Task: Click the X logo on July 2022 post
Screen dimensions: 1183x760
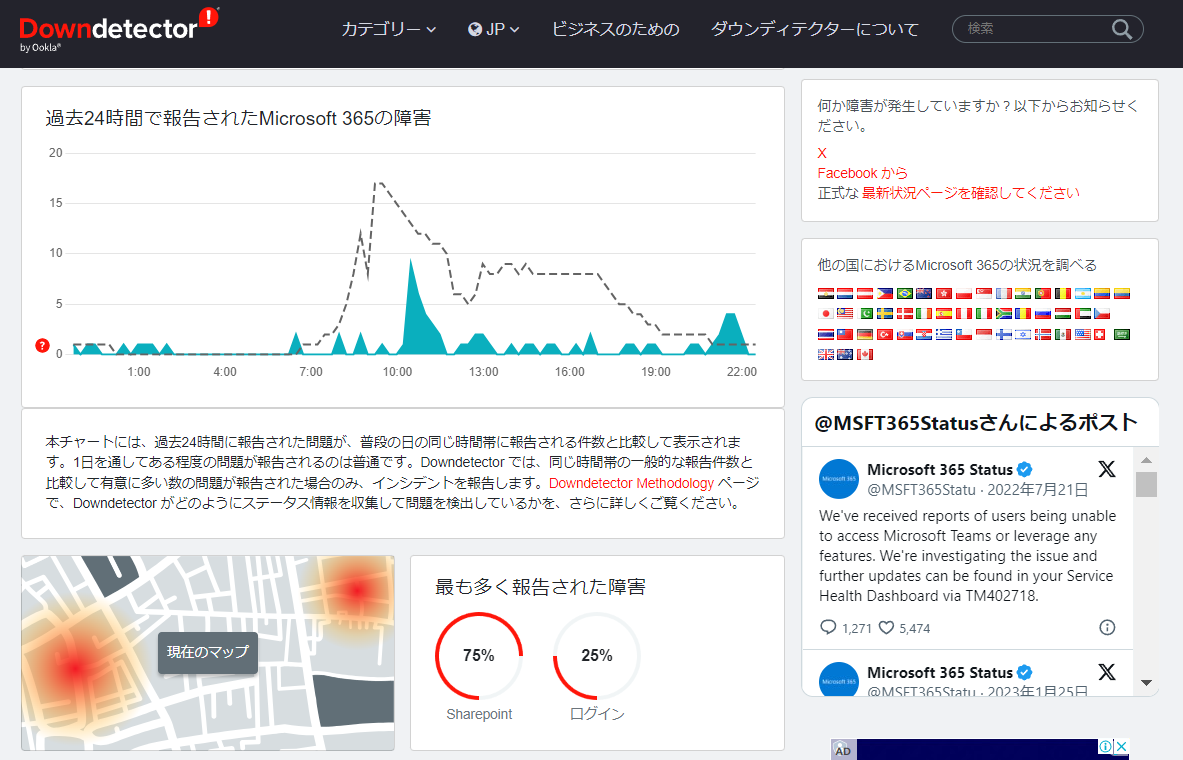Action: [x=1107, y=469]
